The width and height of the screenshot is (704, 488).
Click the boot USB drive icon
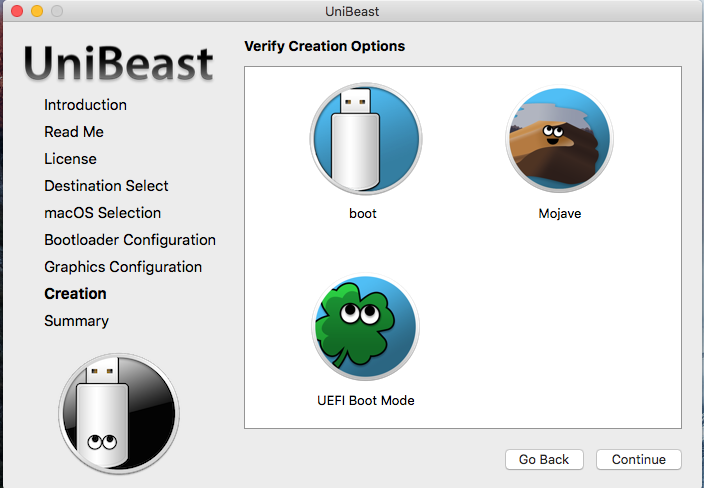365,139
